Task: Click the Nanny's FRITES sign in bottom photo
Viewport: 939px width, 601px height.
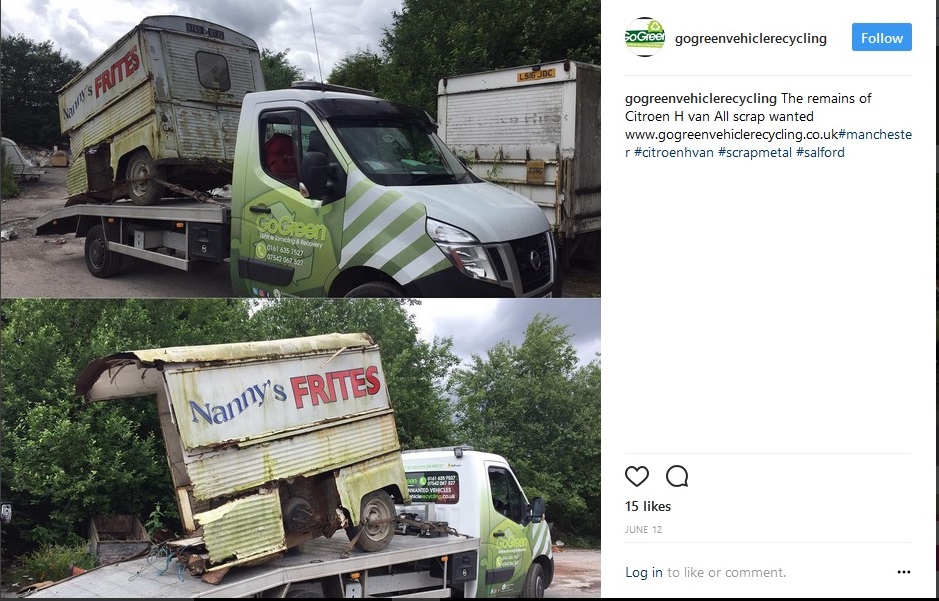Action: click(284, 394)
